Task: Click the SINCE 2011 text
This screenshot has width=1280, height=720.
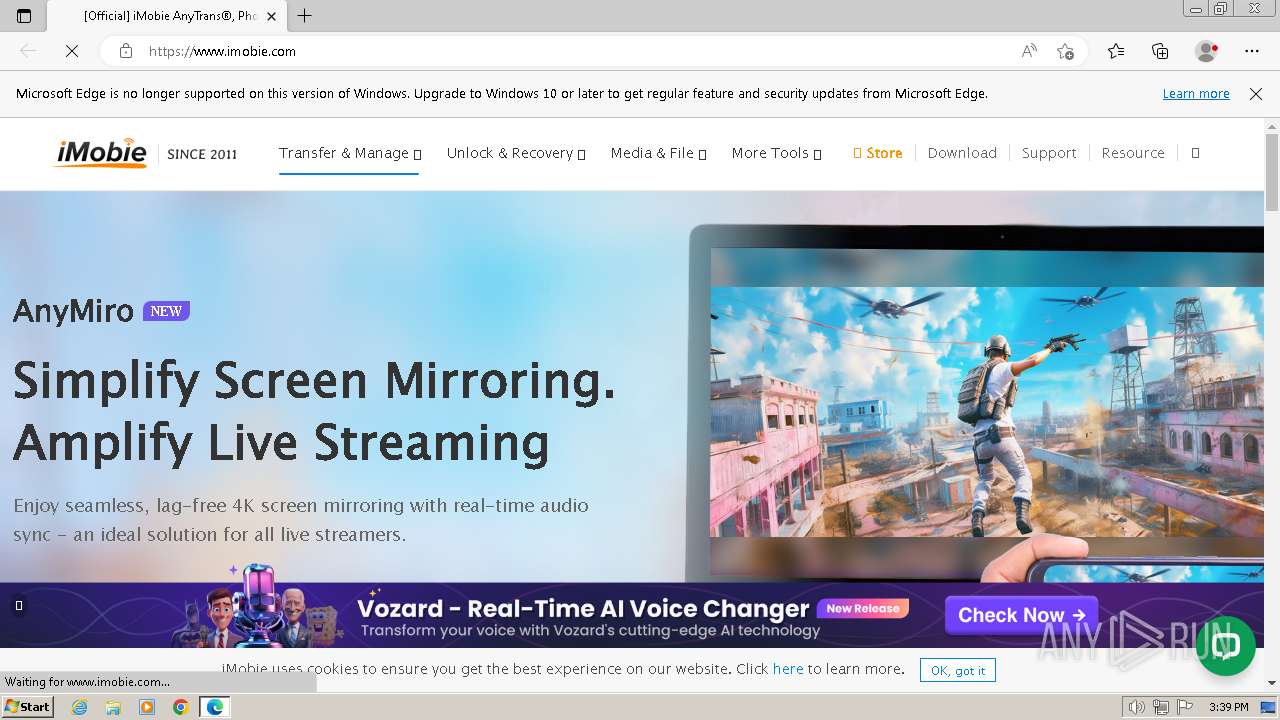Action: tap(202, 154)
